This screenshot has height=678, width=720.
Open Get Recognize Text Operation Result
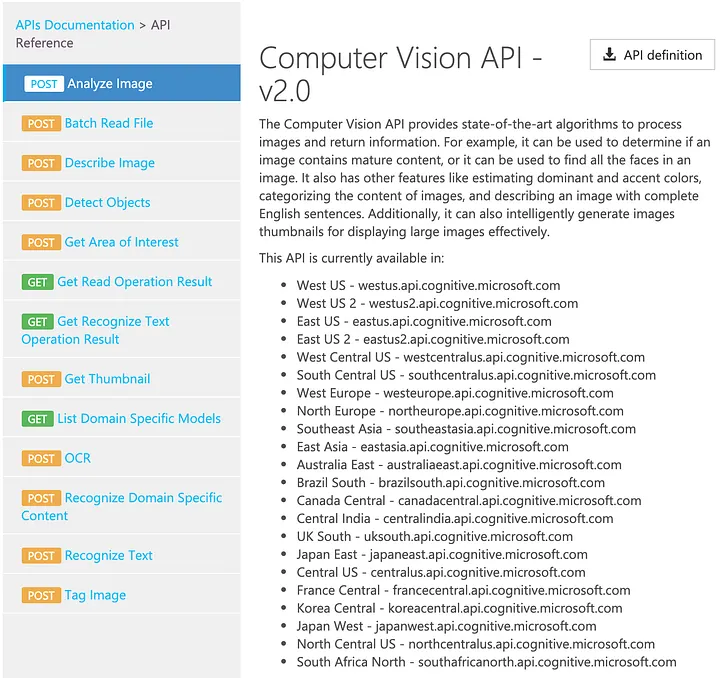tap(96, 331)
